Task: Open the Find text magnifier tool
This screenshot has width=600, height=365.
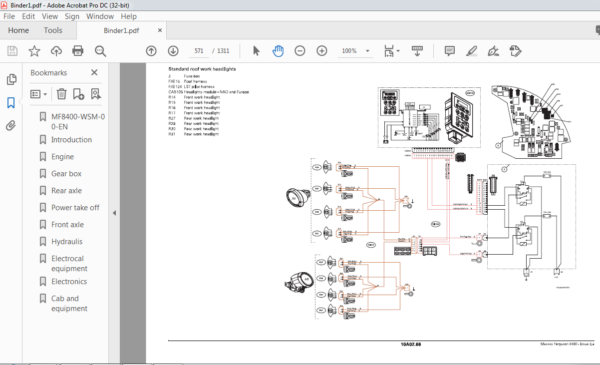Action: (x=100, y=51)
